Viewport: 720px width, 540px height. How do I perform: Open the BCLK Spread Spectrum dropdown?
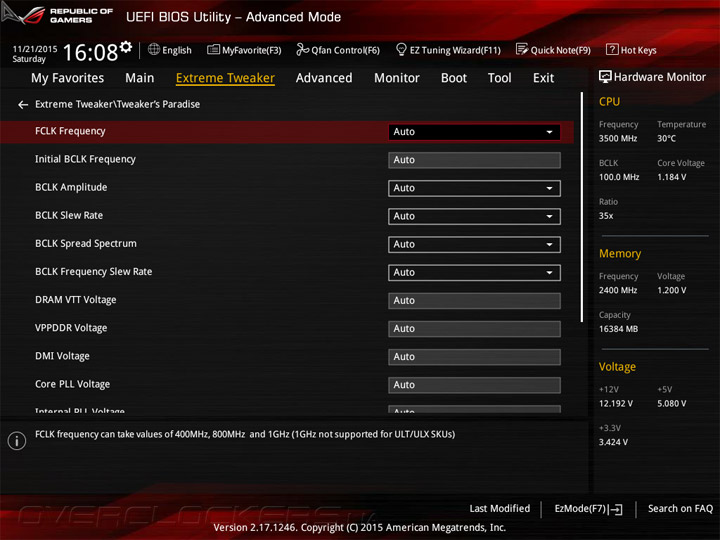pyautogui.click(x=474, y=244)
